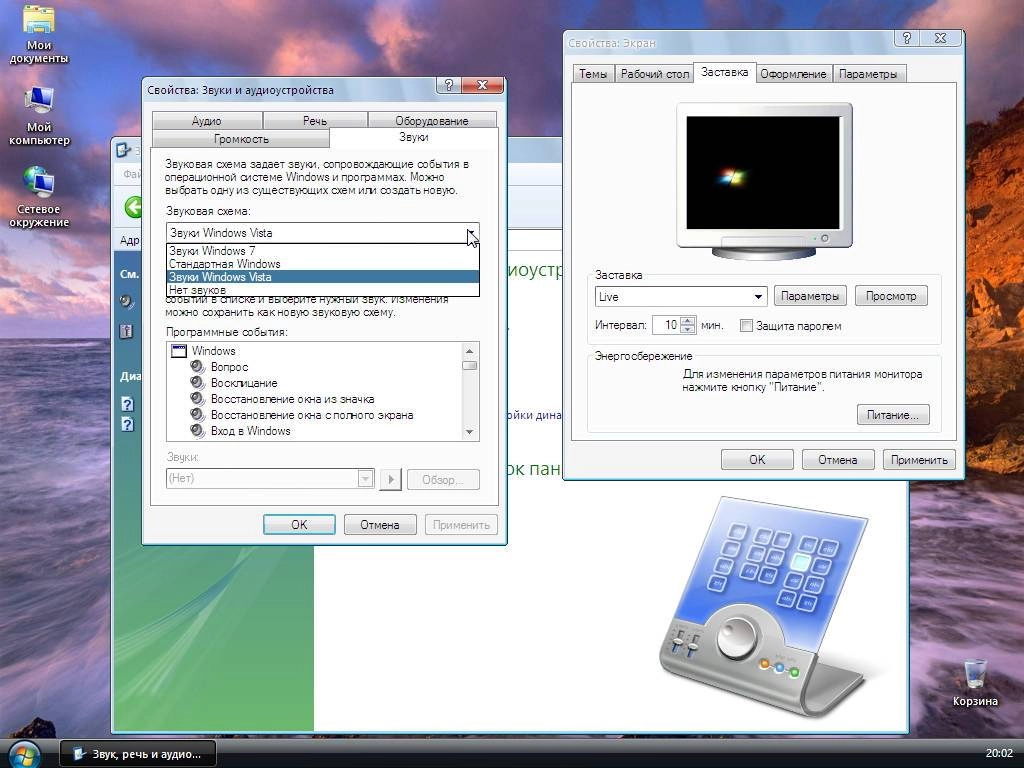This screenshot has width=1024, height=768.
Task: Open the Network Places desktop icon
Action: (x=39, y=197)
